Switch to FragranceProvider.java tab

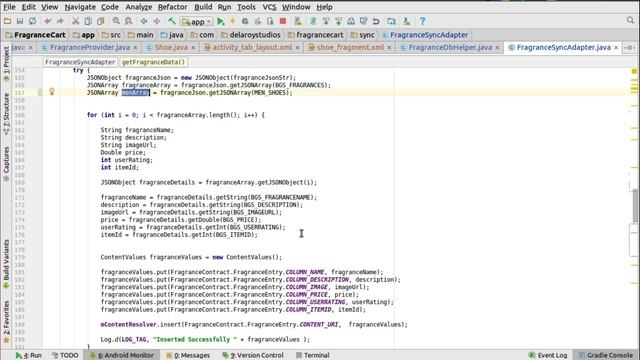[x=89, y=47]
